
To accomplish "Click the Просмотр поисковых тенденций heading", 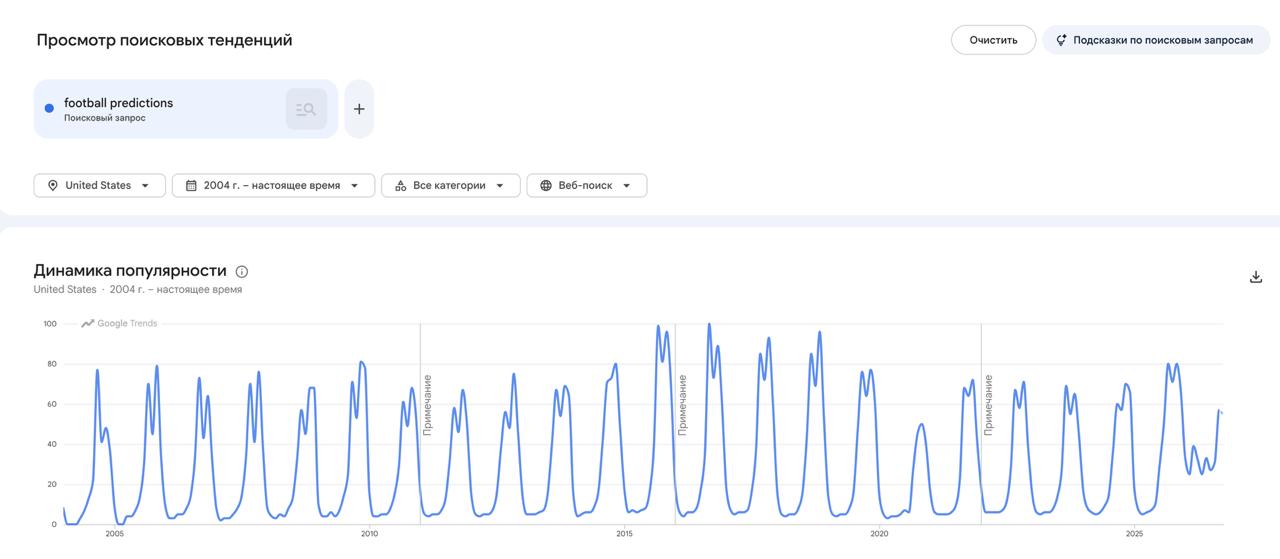I will [165, 40].
